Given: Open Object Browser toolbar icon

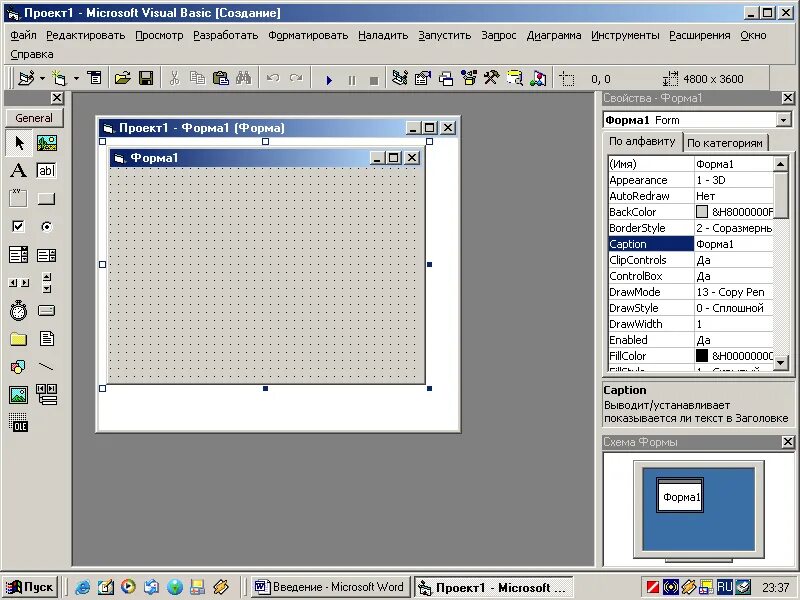Looking at the screenshot, I should (x=468, y=79).
